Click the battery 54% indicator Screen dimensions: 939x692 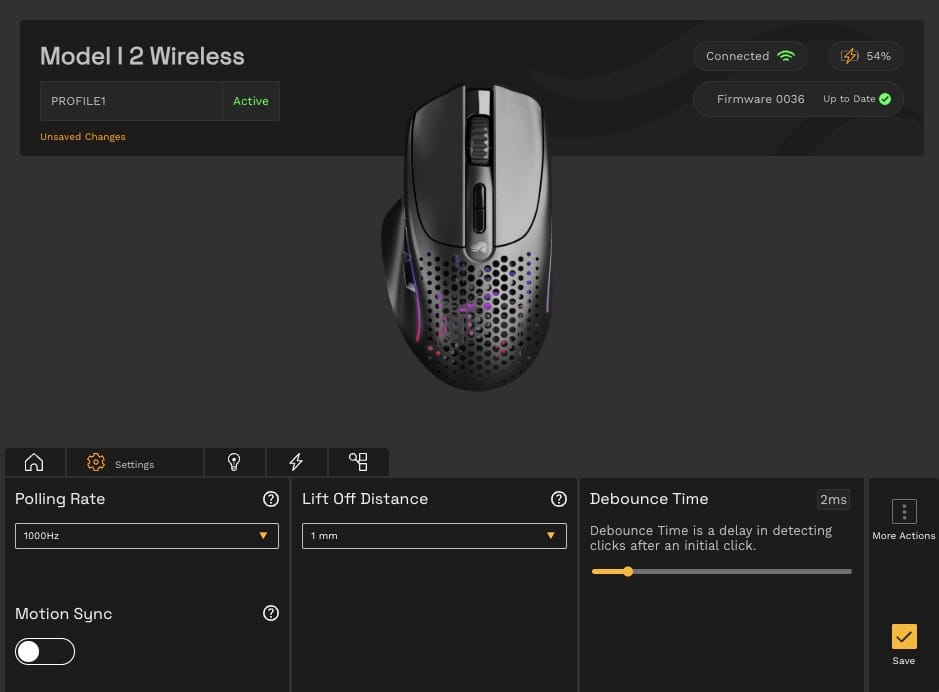tap(865, 56)
